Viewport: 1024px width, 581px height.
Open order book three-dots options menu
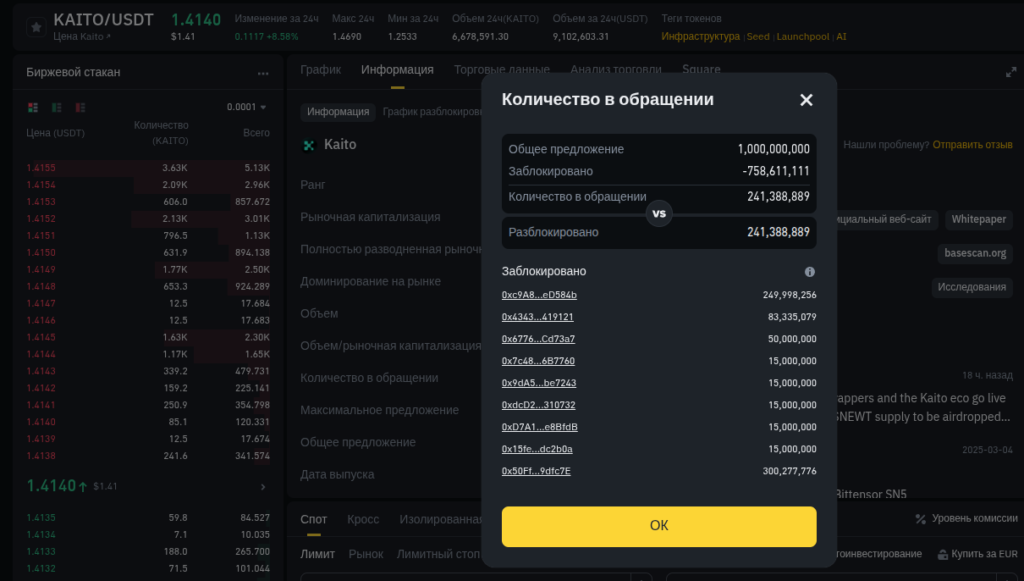(263, 73)
